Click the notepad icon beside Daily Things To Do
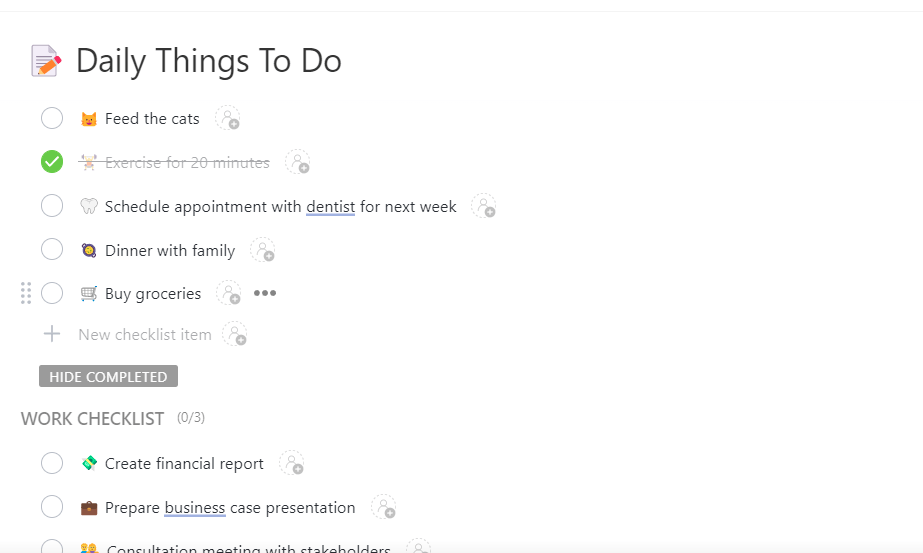The image size is (923, 553). [x=45, y=61]
